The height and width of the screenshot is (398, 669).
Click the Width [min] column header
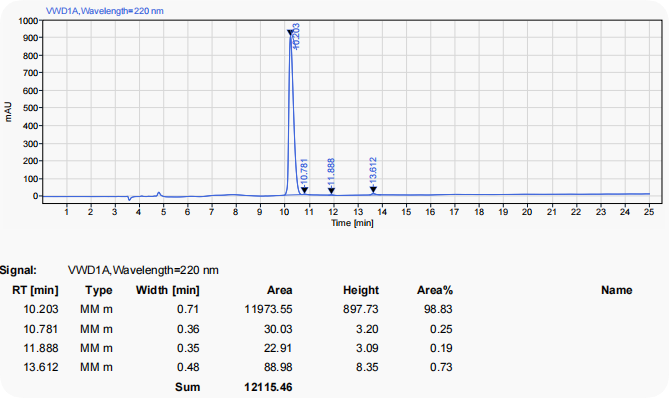point(168,290)
